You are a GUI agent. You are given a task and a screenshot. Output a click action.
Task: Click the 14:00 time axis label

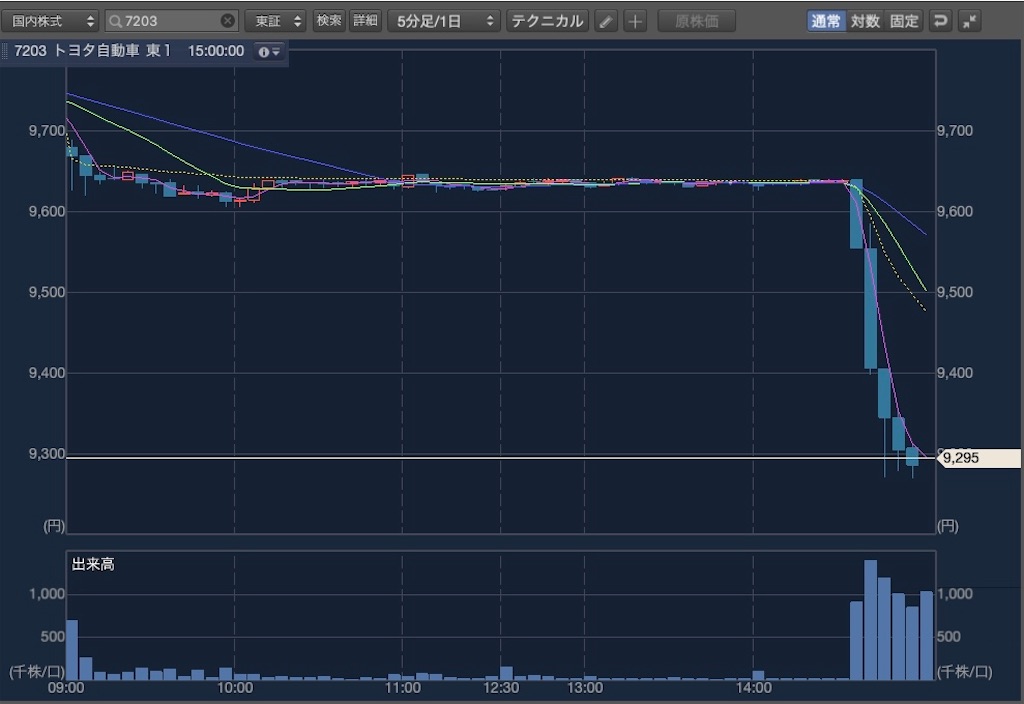pyautogui.click(x=753, y=688)
